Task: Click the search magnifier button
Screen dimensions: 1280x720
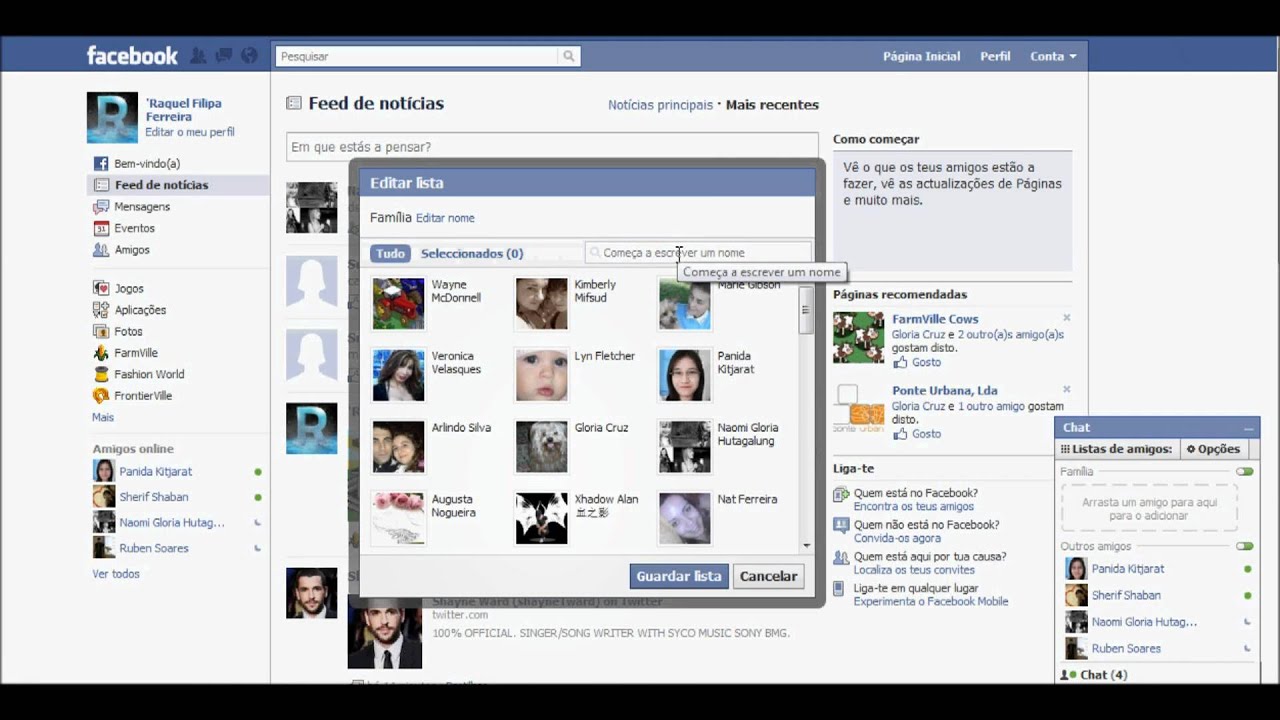Action: [569, 56]
